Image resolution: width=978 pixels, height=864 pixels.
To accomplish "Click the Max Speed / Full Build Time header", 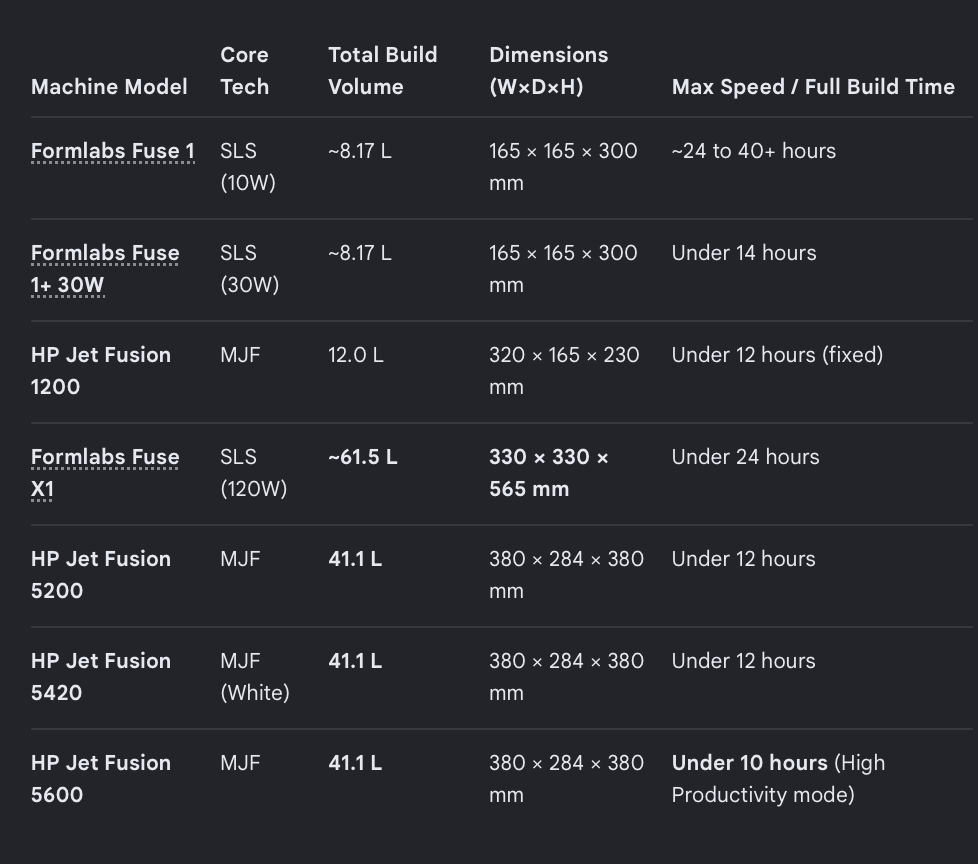I will tap(813, 87).
